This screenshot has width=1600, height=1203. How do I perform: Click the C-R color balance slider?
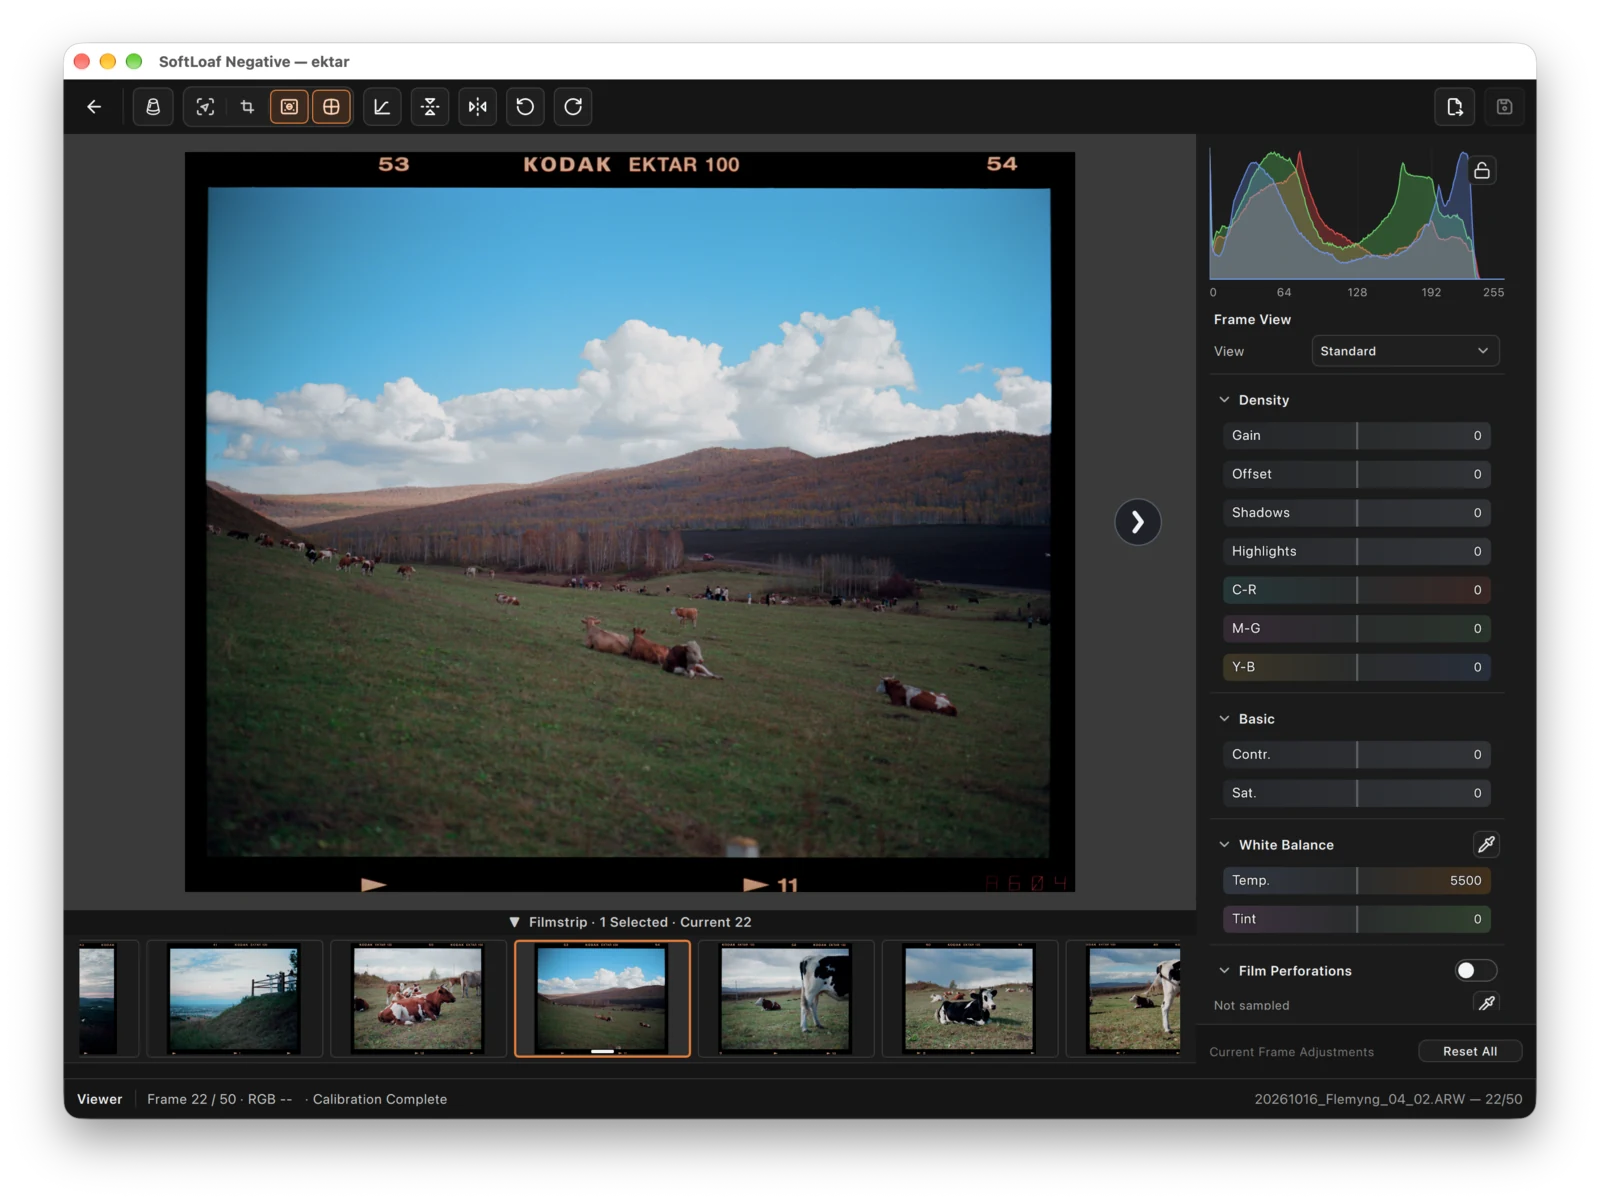pos(1356,590)
